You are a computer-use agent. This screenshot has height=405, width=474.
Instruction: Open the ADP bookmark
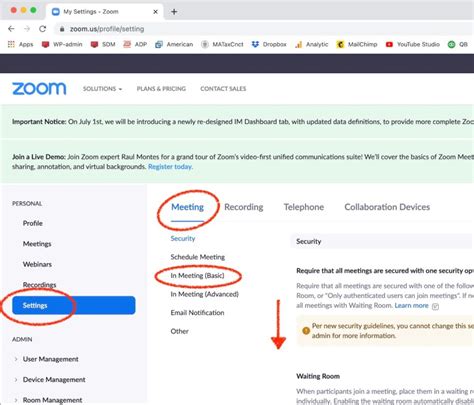135,44
